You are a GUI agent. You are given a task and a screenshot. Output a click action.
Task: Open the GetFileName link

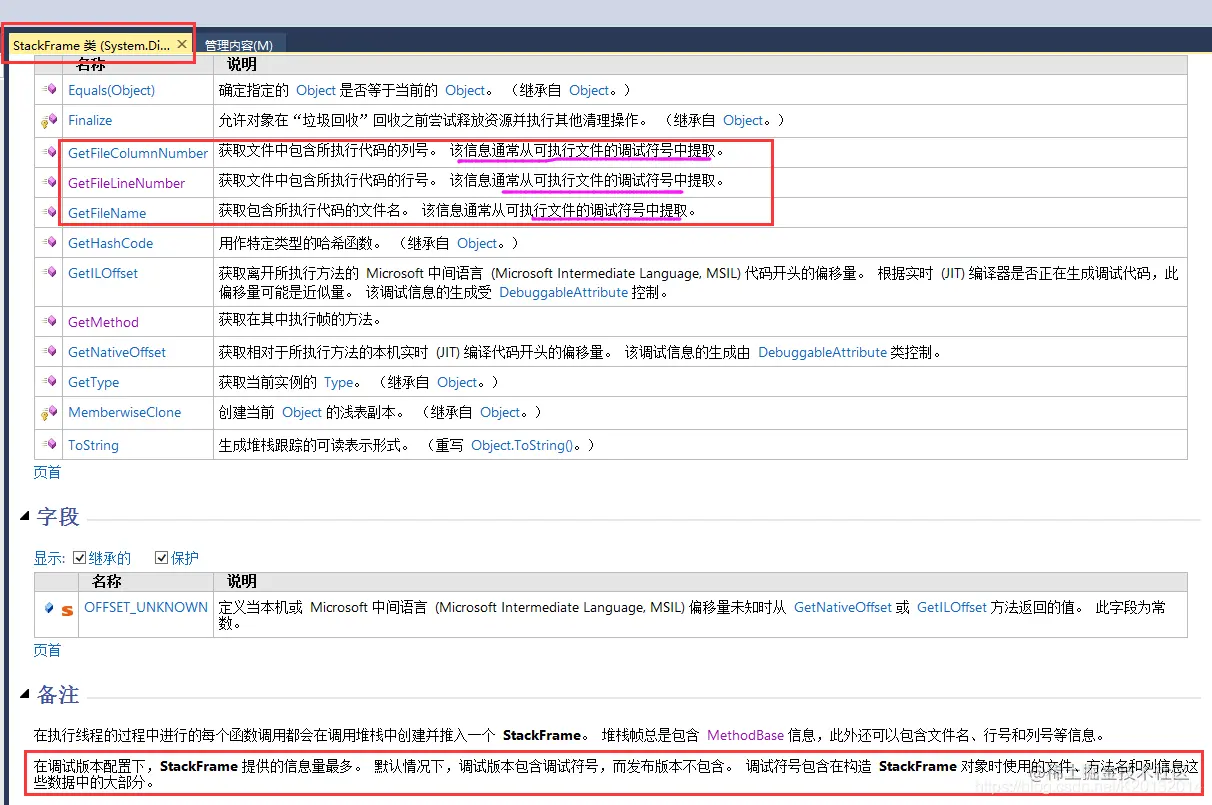pyautogui.click(x=107, y=213)
